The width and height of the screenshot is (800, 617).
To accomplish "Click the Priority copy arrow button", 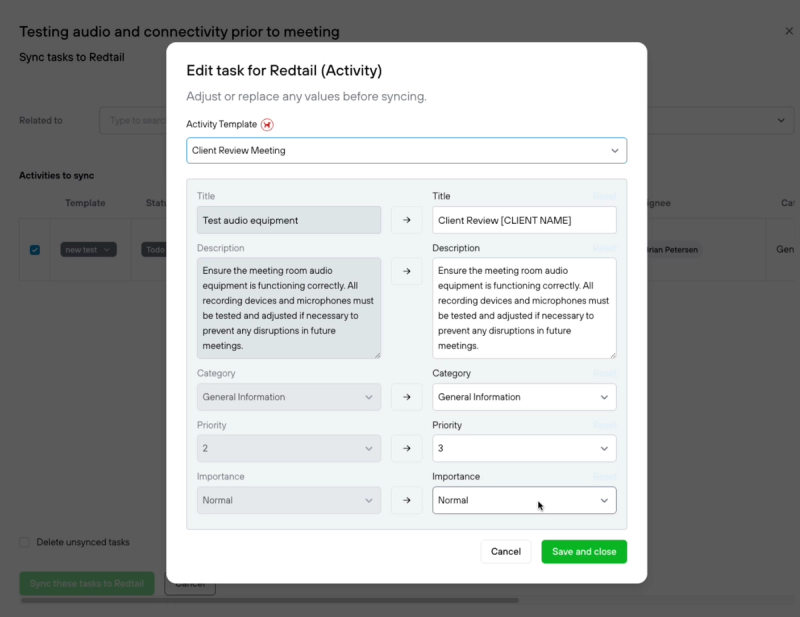I will (407, 448).
